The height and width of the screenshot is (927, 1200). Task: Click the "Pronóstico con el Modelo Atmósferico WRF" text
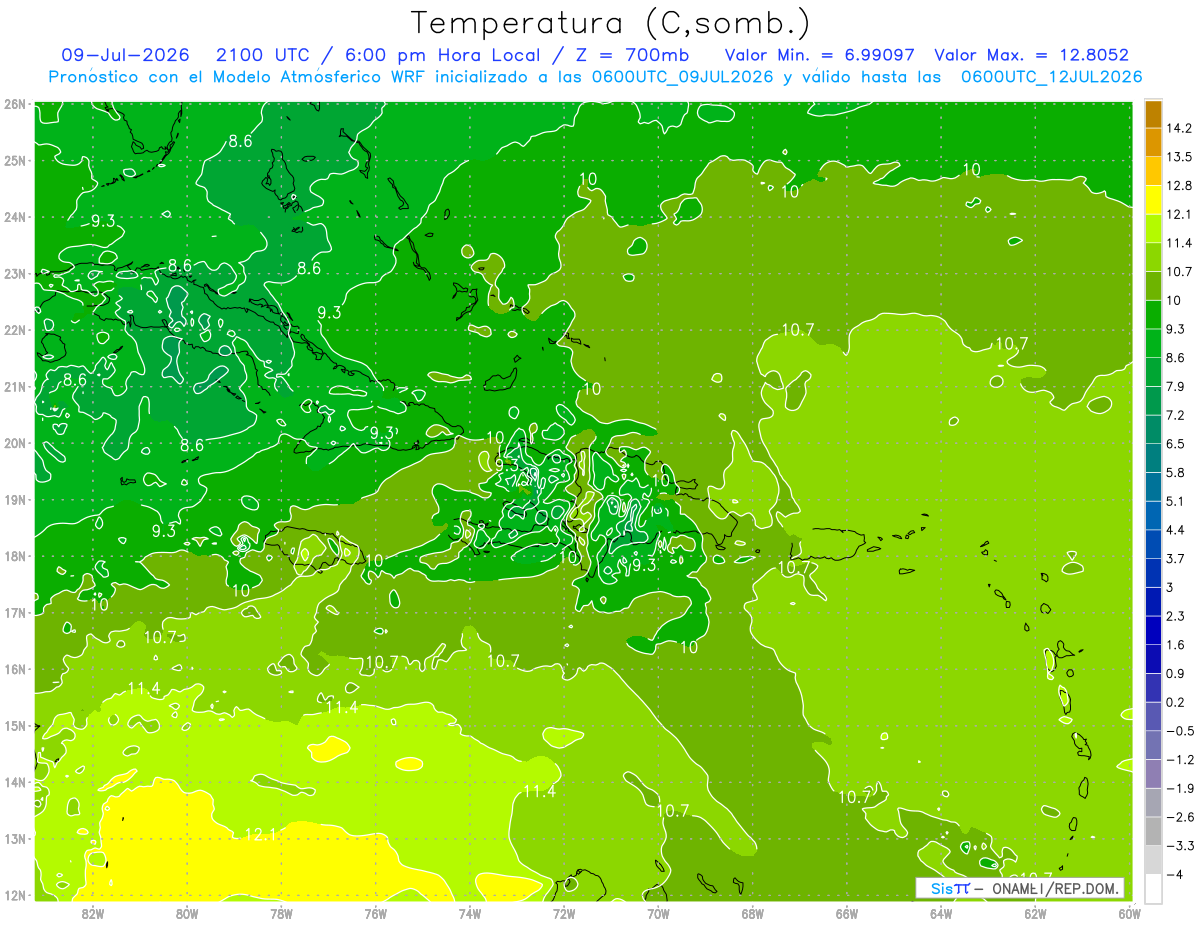pyautogui.click(x=238, y=77)
